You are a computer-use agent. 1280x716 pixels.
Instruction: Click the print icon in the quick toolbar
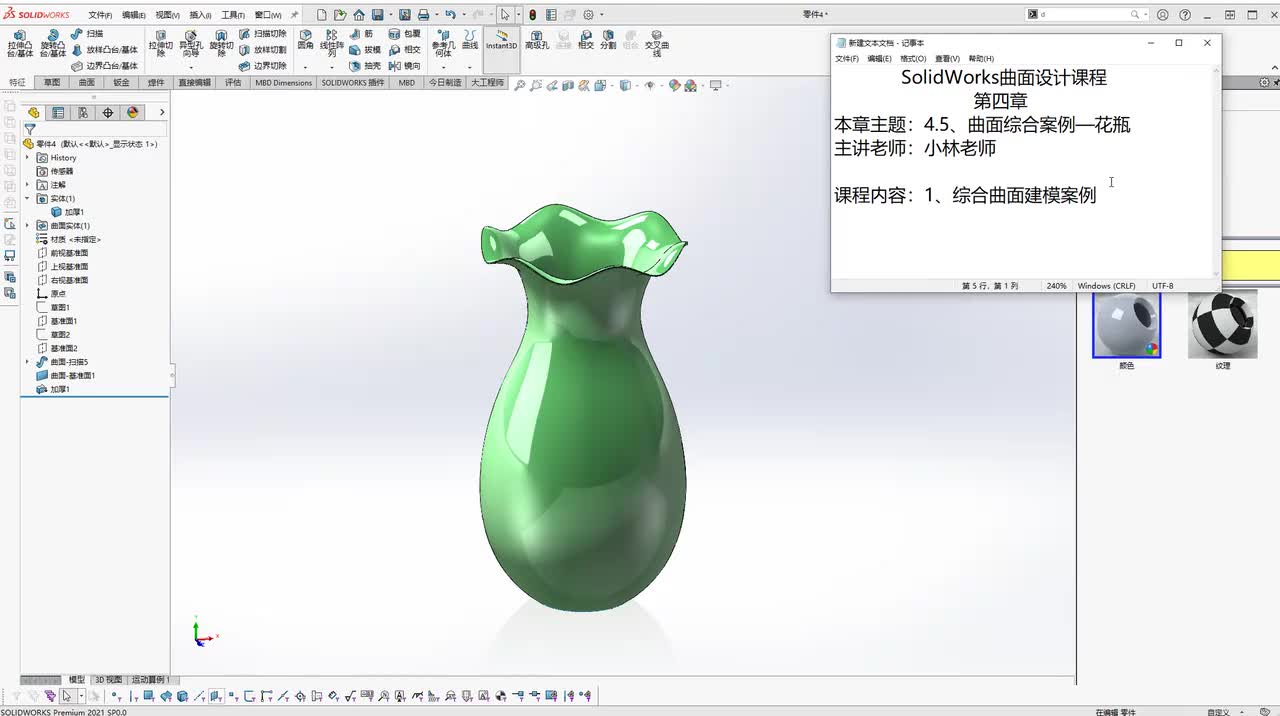coord(423,15)
